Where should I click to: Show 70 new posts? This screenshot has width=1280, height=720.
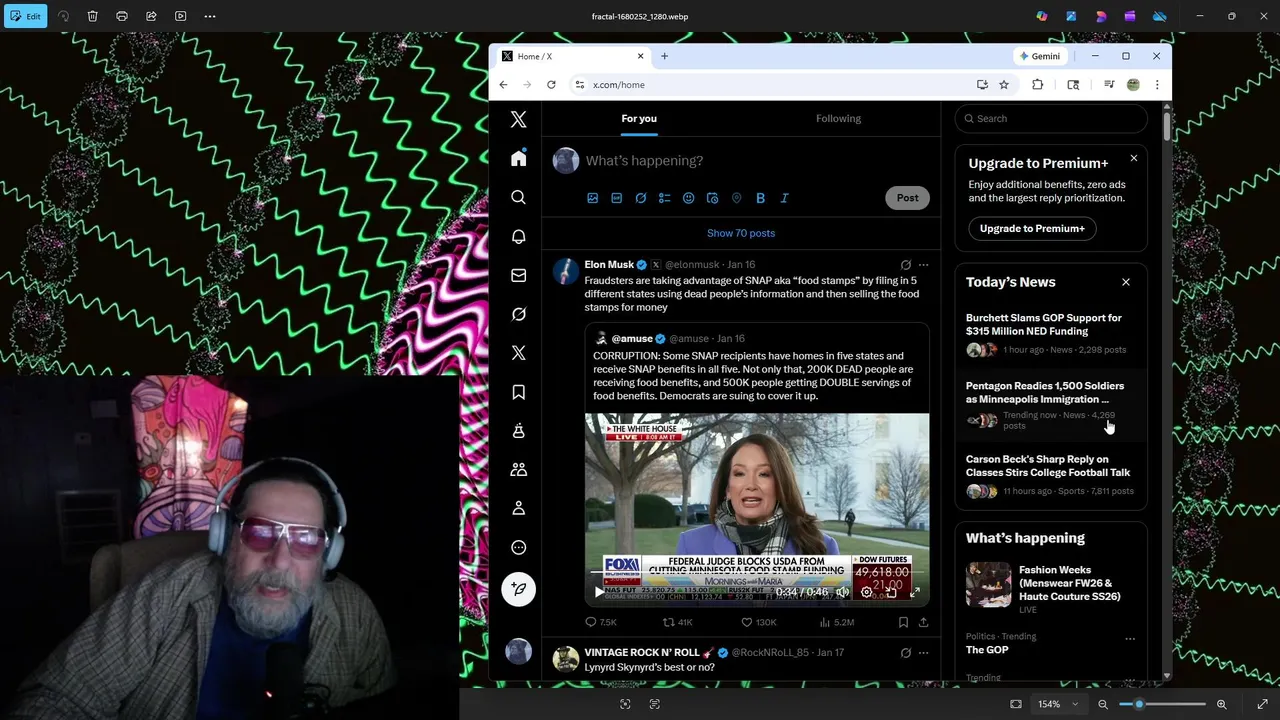click(741, 233)
